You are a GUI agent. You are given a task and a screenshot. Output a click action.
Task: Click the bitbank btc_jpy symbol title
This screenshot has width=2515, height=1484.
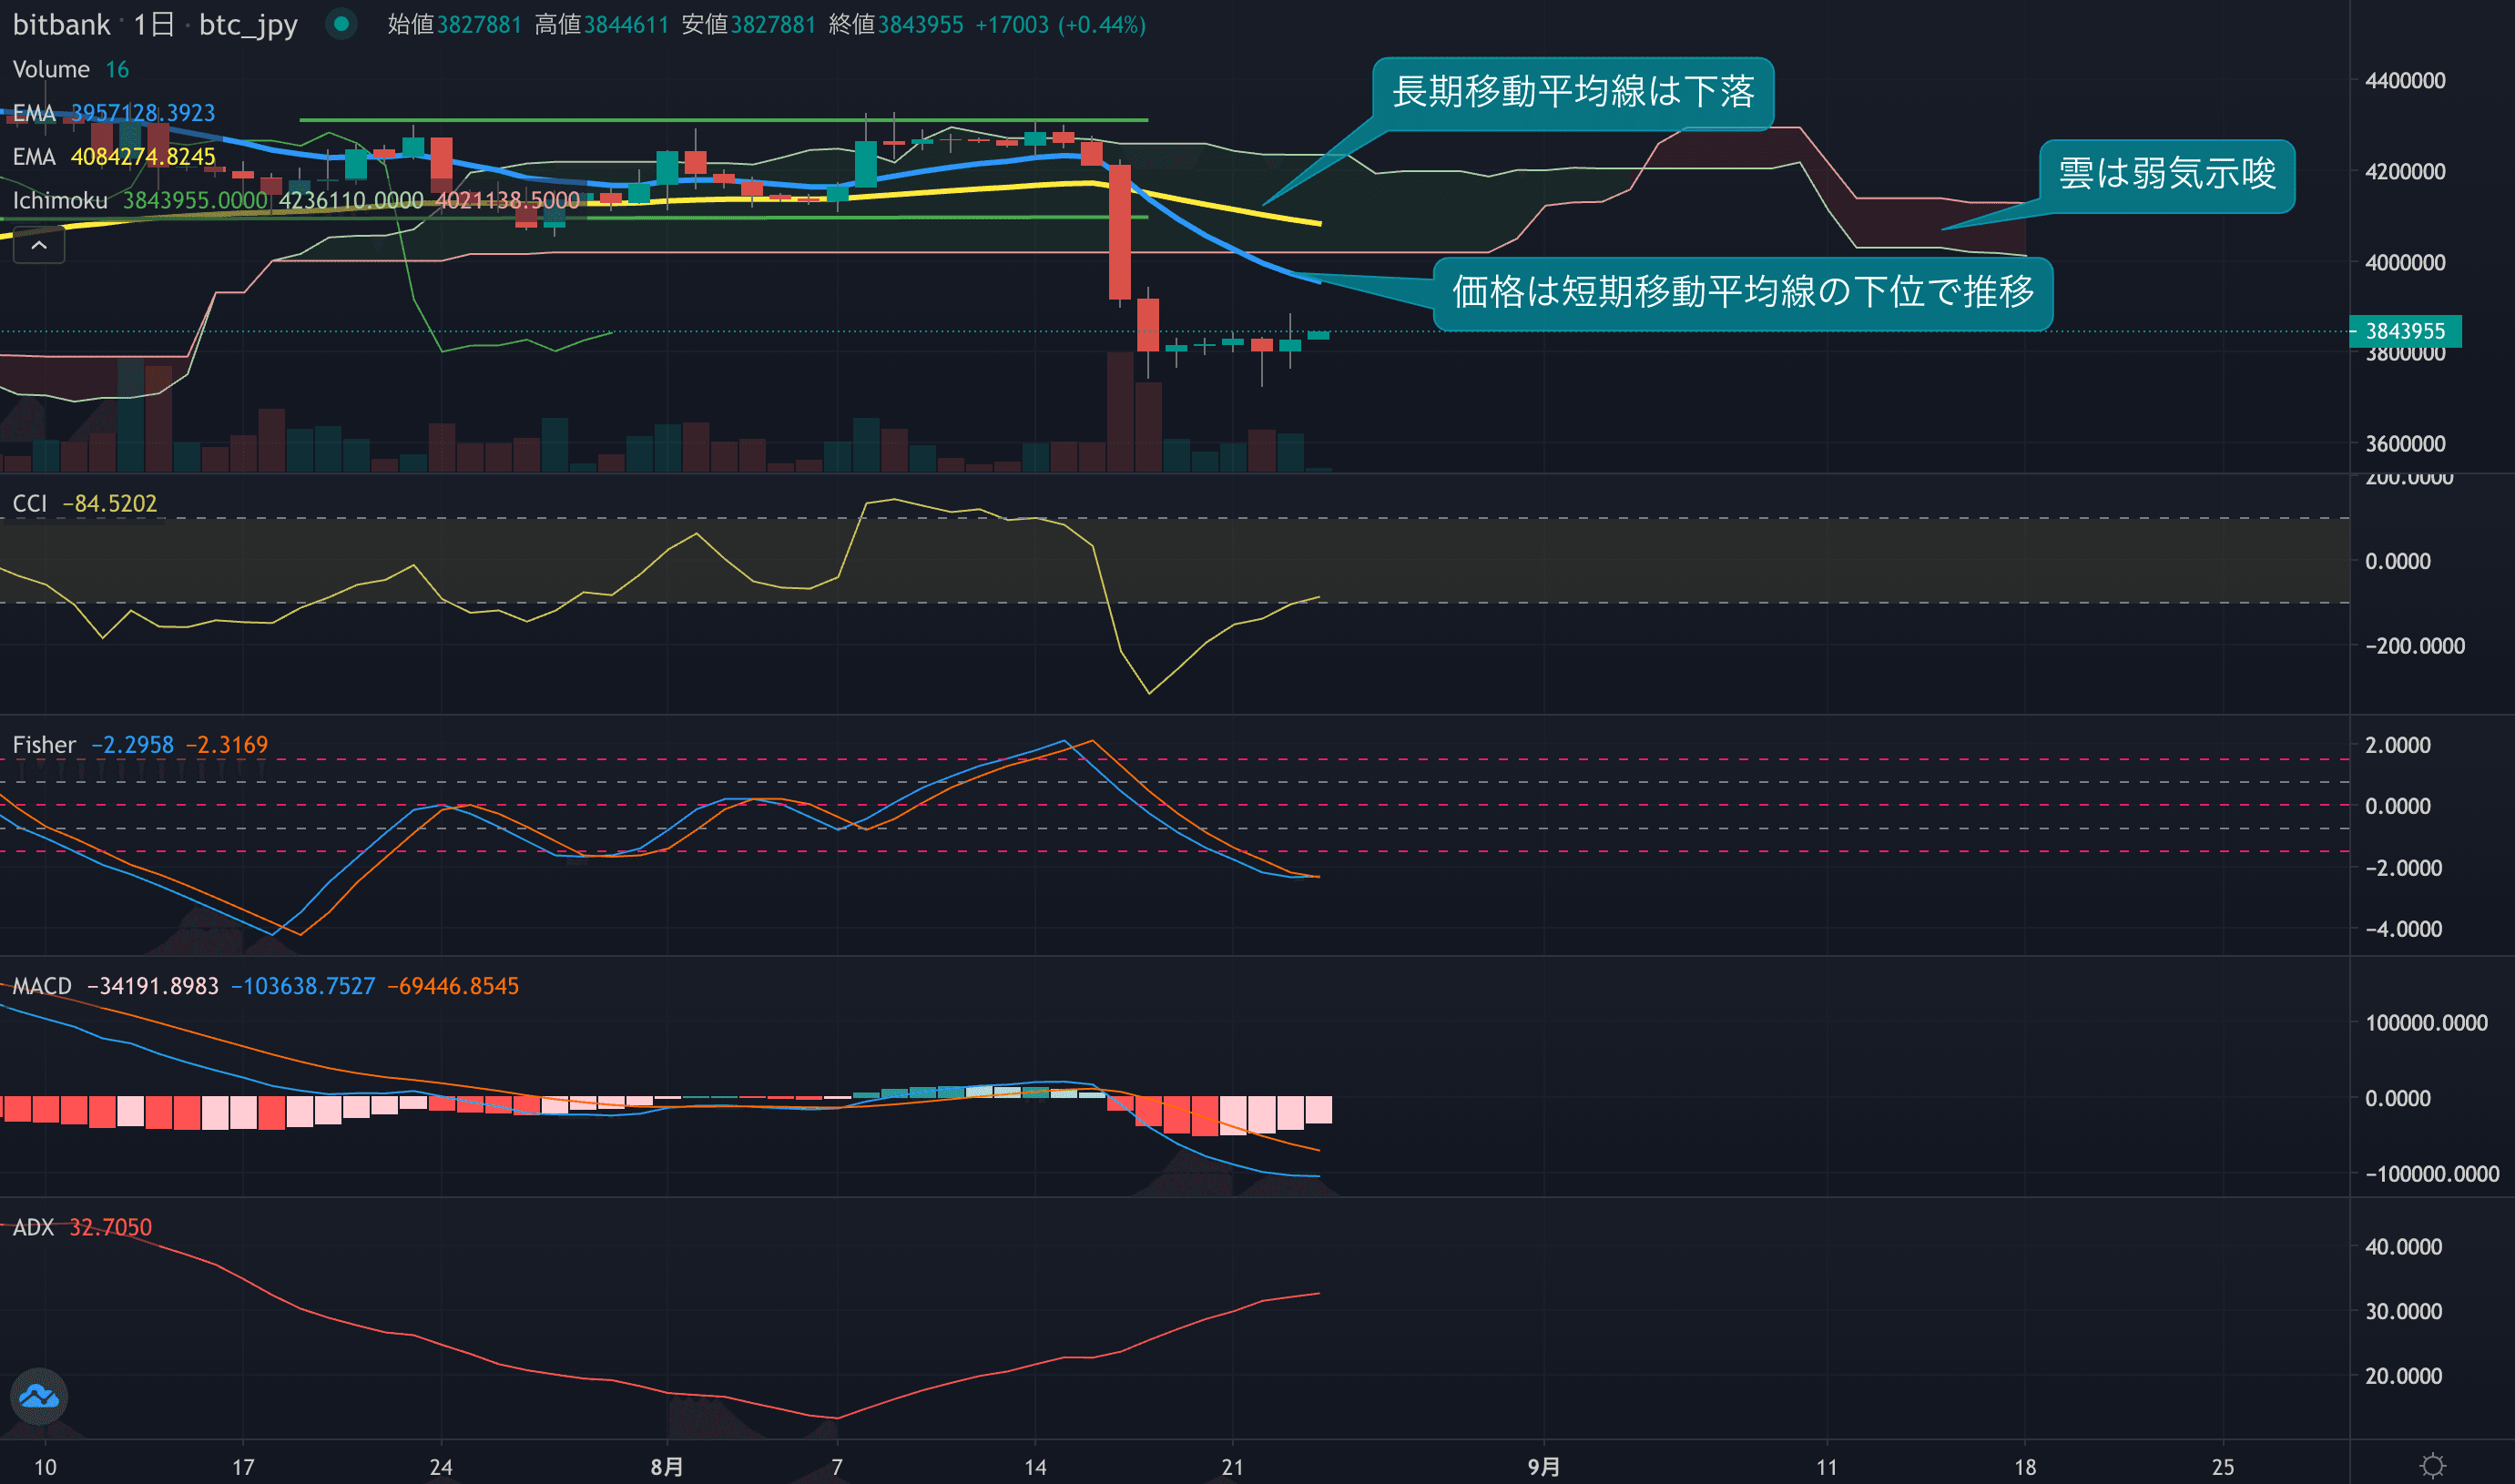(x=155, y=24)
